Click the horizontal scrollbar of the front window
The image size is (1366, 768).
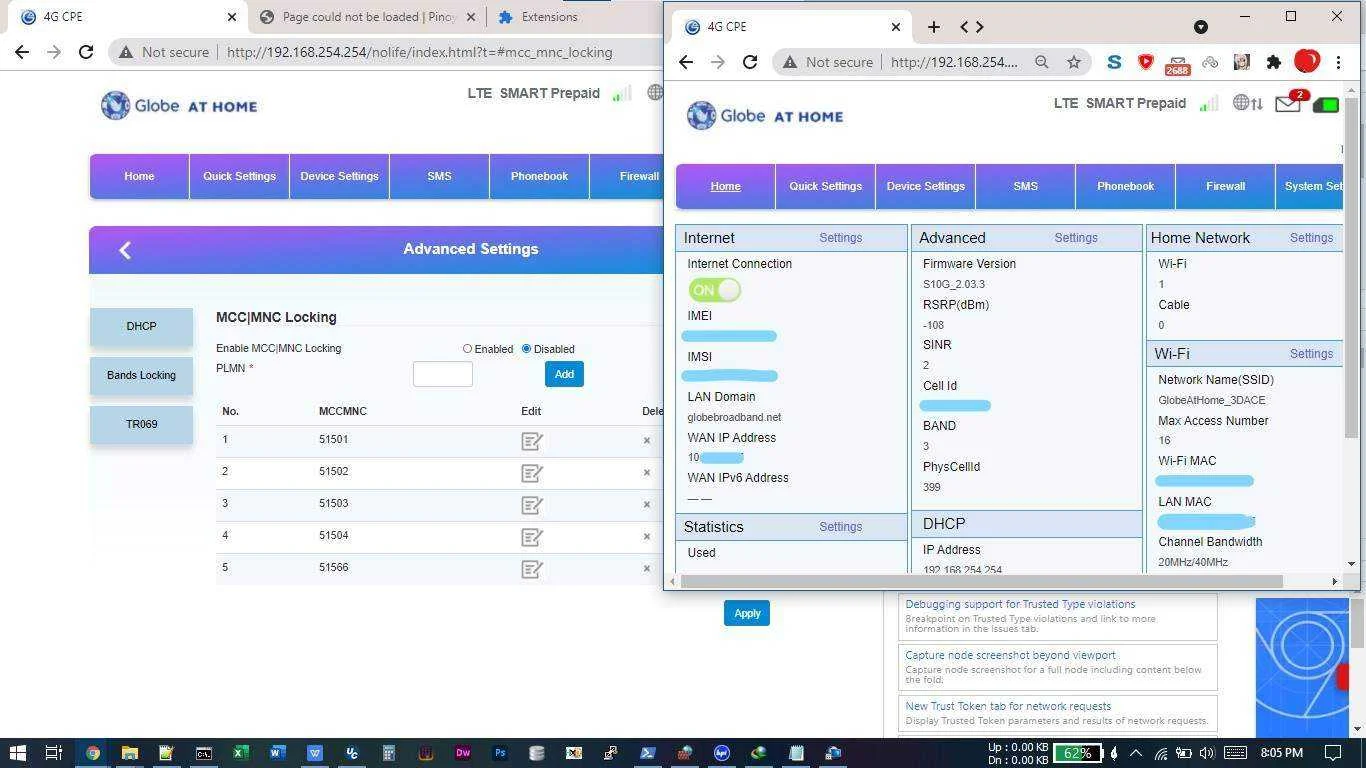point(982,581)
